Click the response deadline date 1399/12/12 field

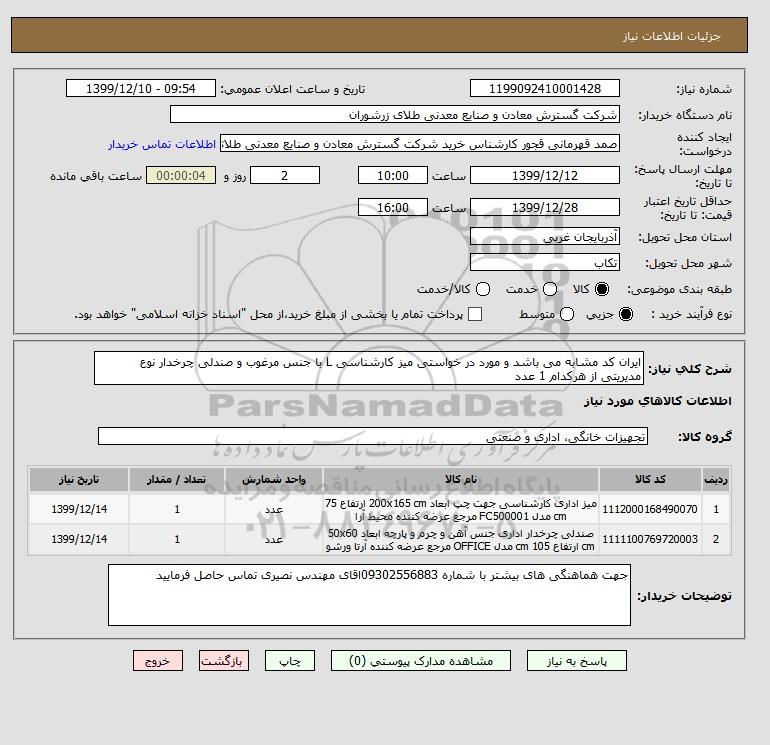[x=545, y=175]
